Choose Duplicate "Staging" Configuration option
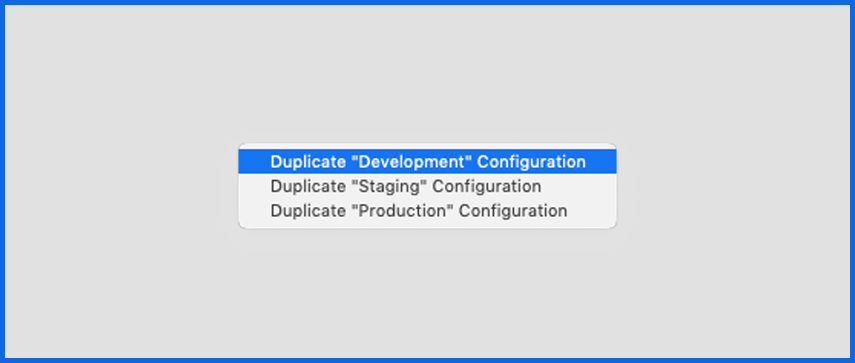The height and width of the screenshot is (363, 855). [427, 186]
